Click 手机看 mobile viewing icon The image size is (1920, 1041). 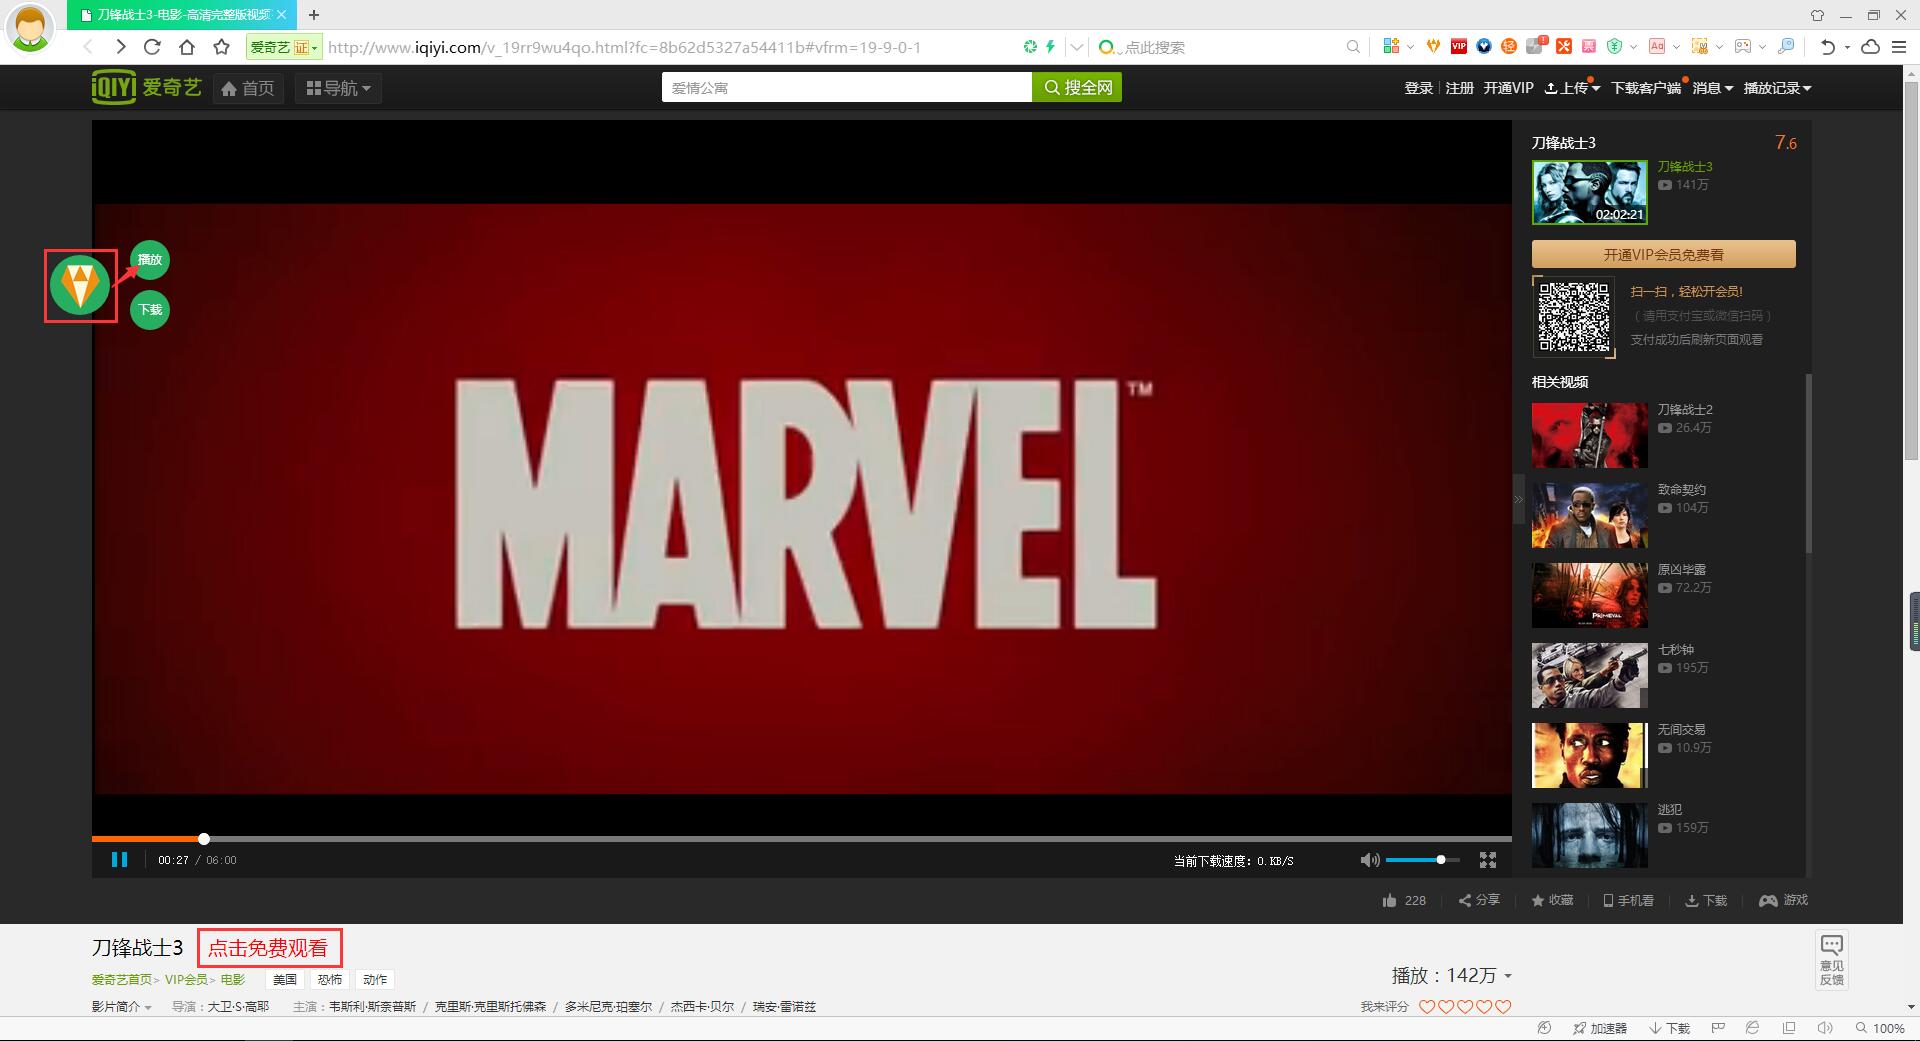pos(1608,901)
